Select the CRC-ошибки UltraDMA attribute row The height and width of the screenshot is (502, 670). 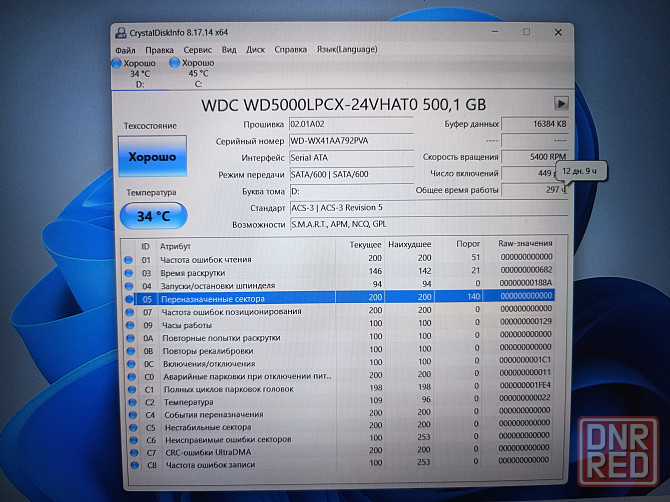click(341, 450)
